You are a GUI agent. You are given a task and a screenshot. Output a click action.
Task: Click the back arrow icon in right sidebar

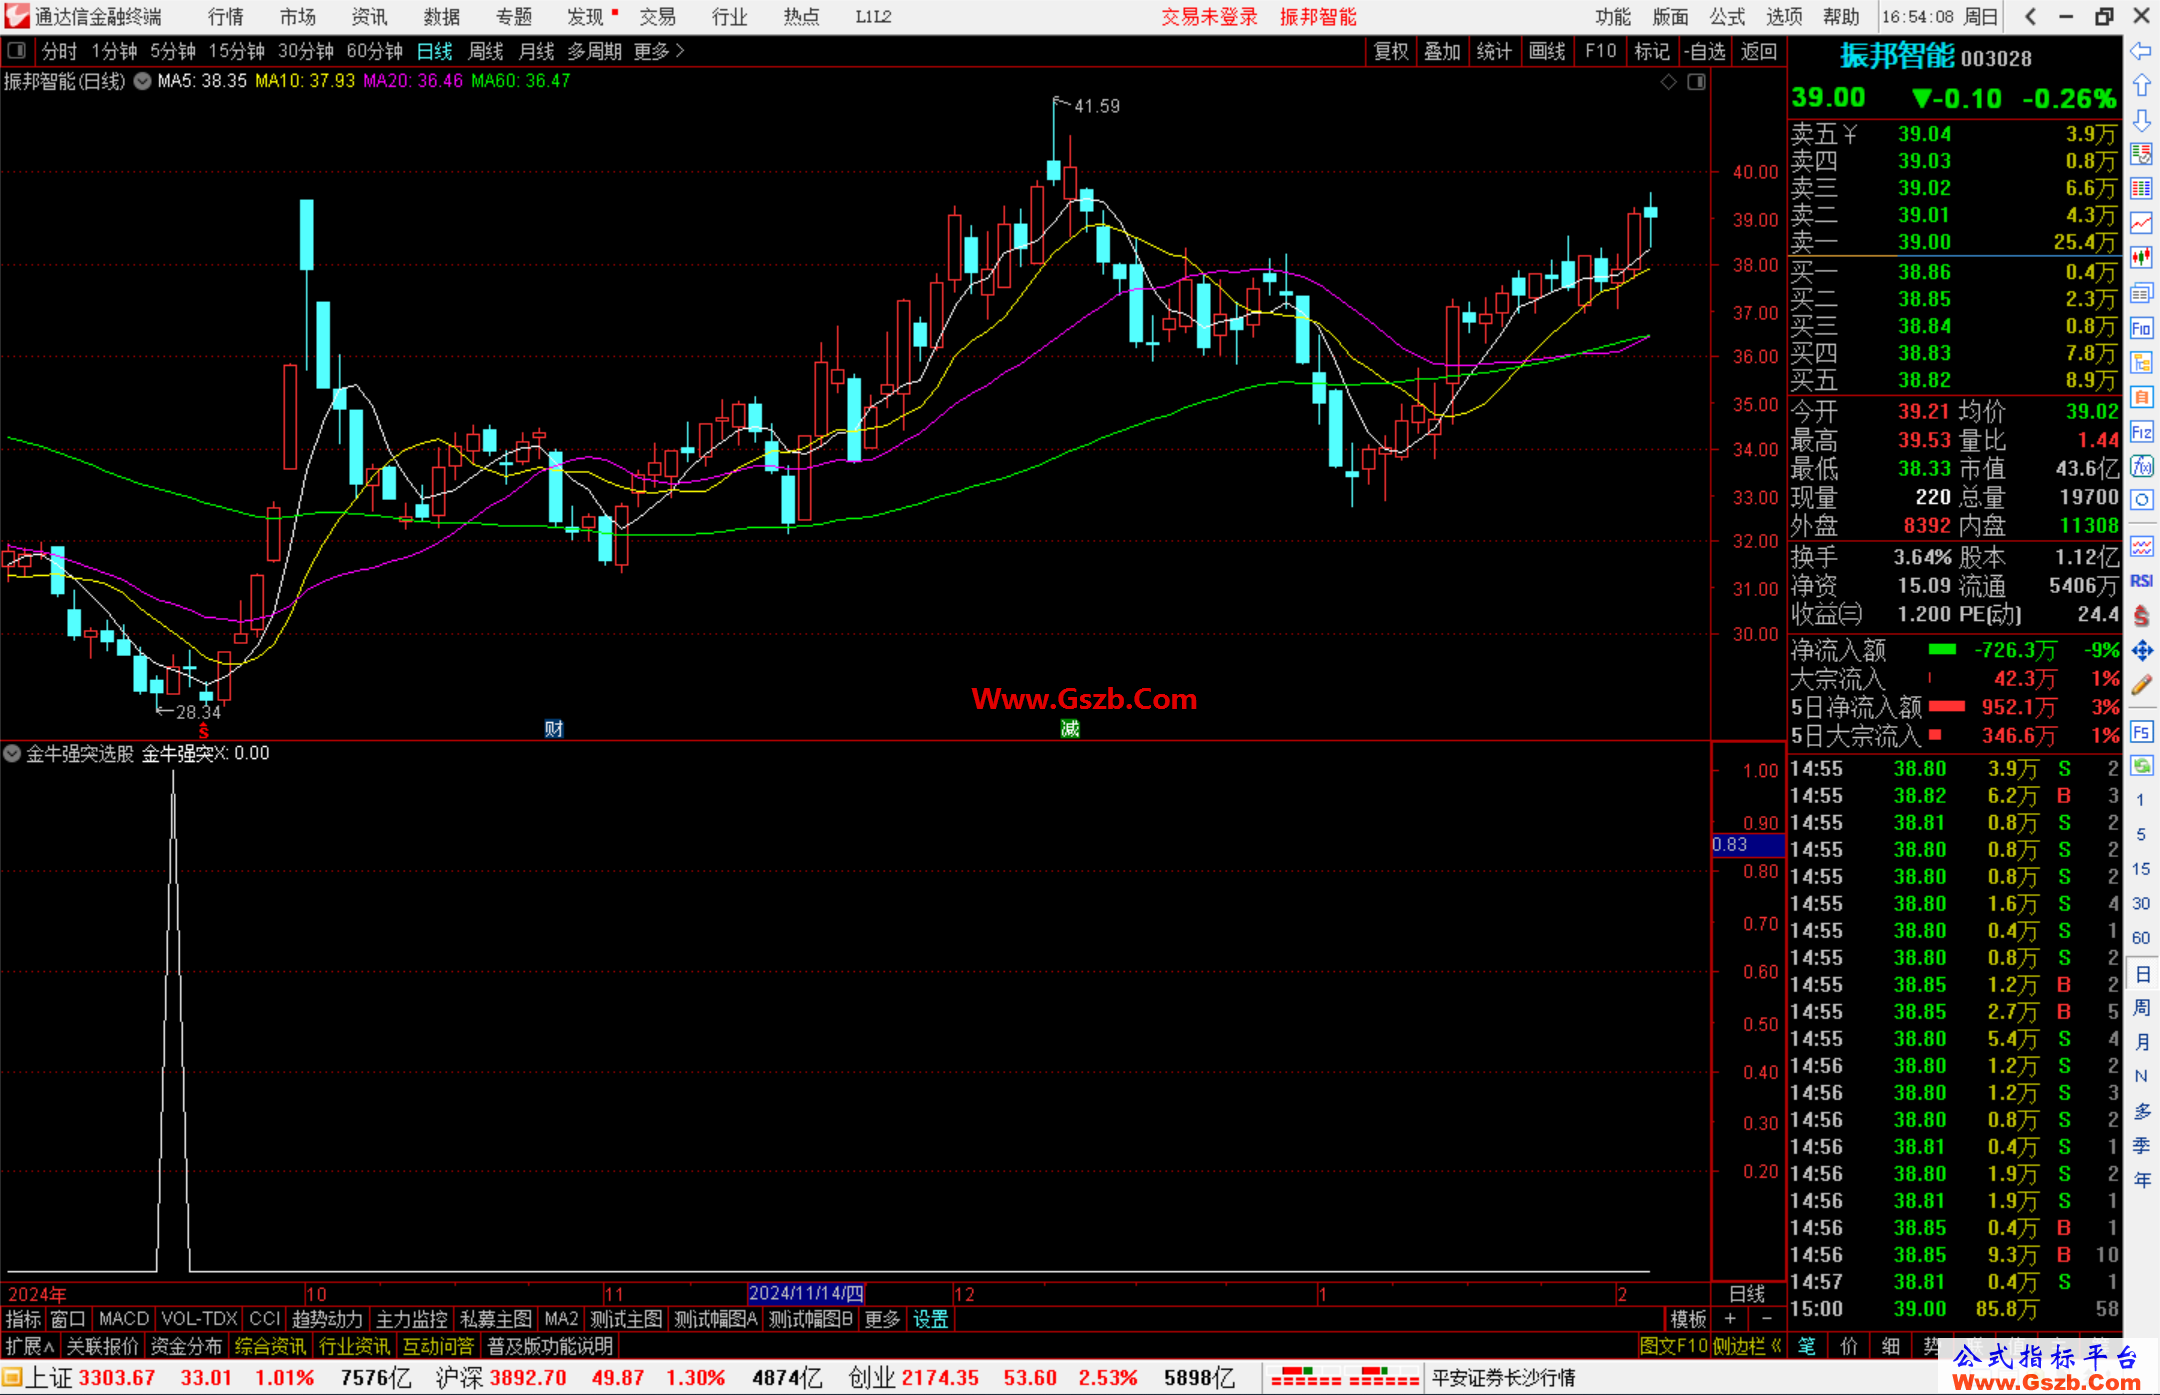click(2141, 51)
